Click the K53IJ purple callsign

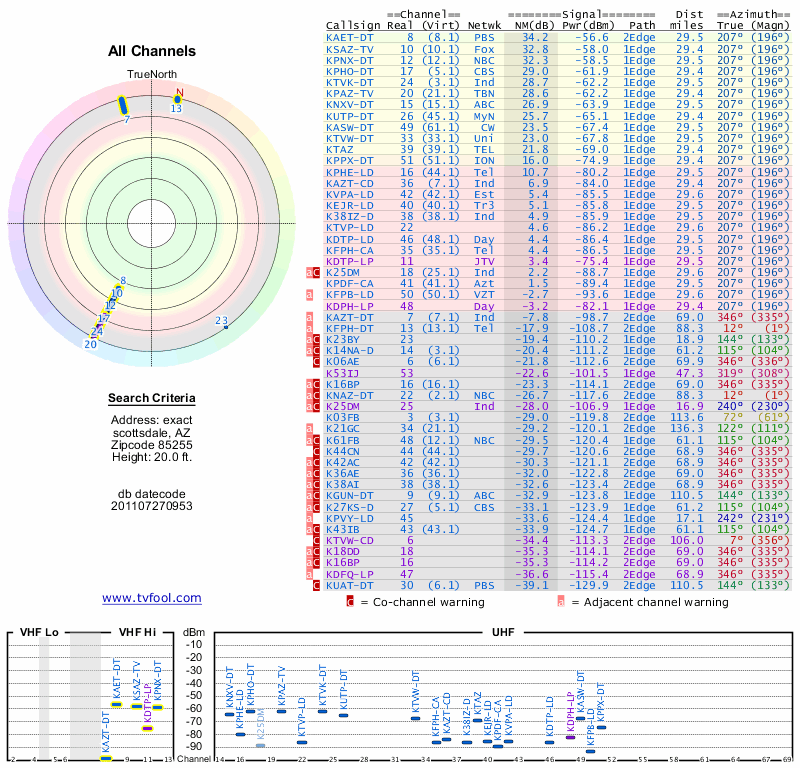click(343, 373)
